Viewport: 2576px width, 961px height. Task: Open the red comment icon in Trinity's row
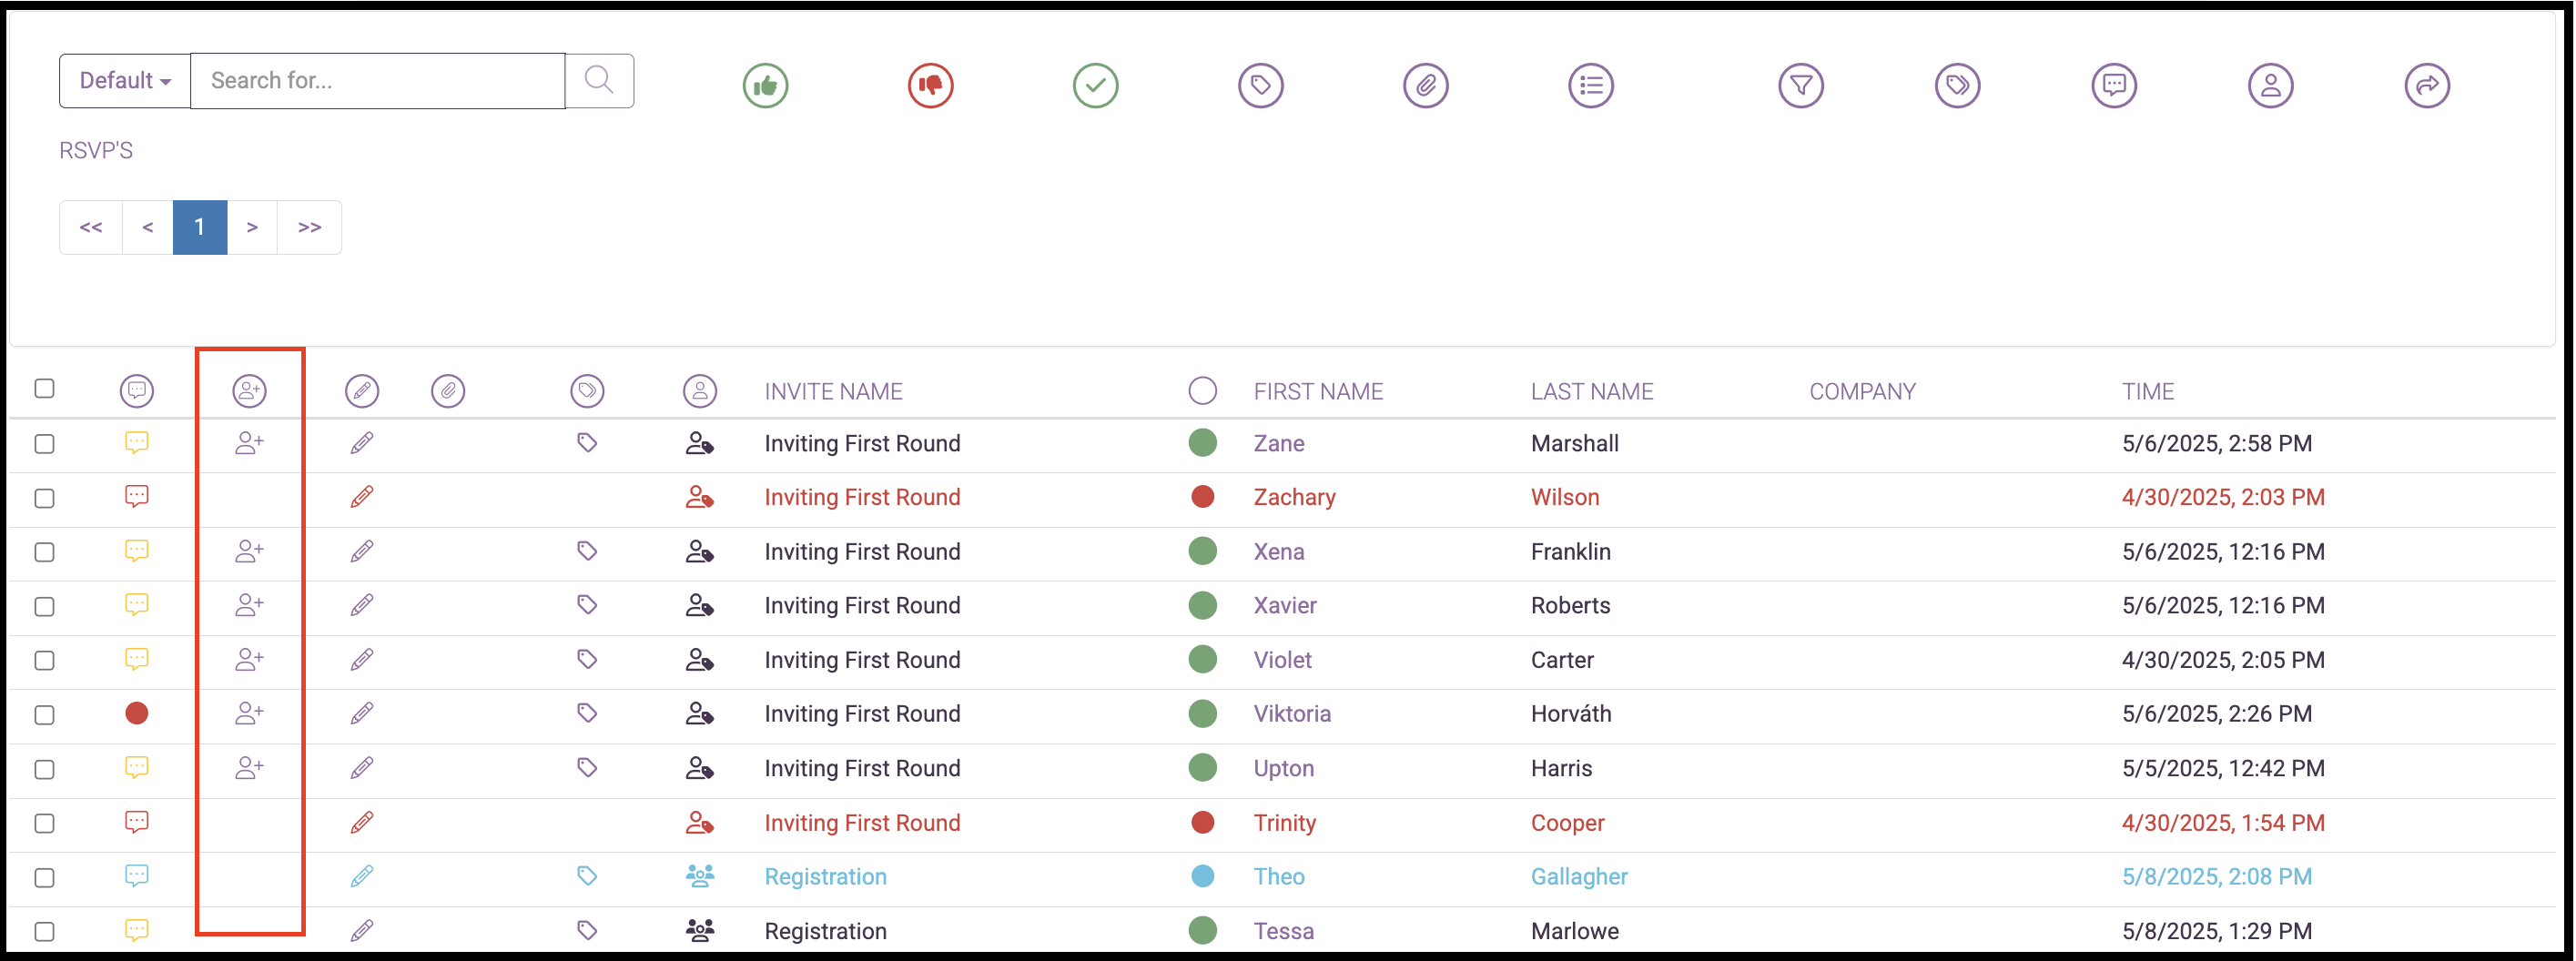click(137, 822)
